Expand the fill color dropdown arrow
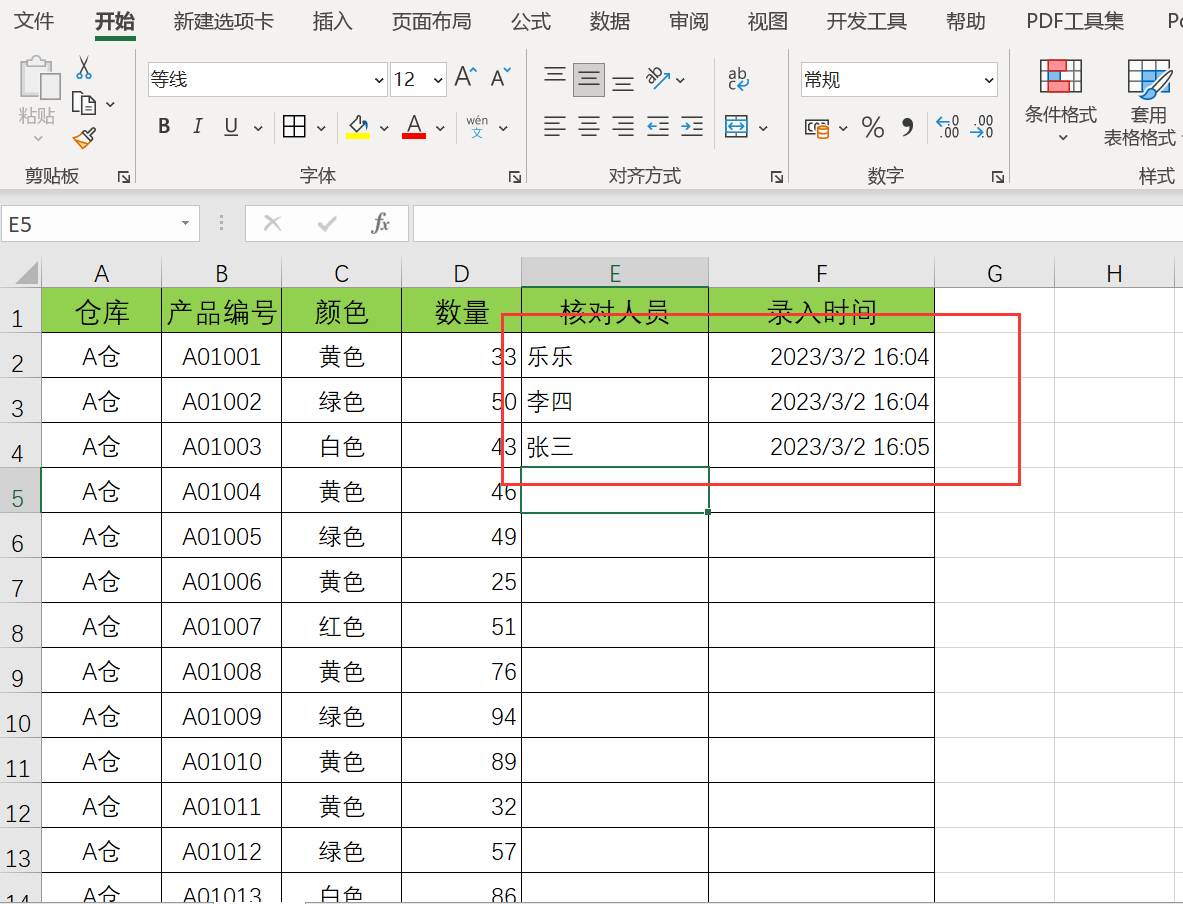Screen dimensions: 1183x904 [x=384, y=128]
